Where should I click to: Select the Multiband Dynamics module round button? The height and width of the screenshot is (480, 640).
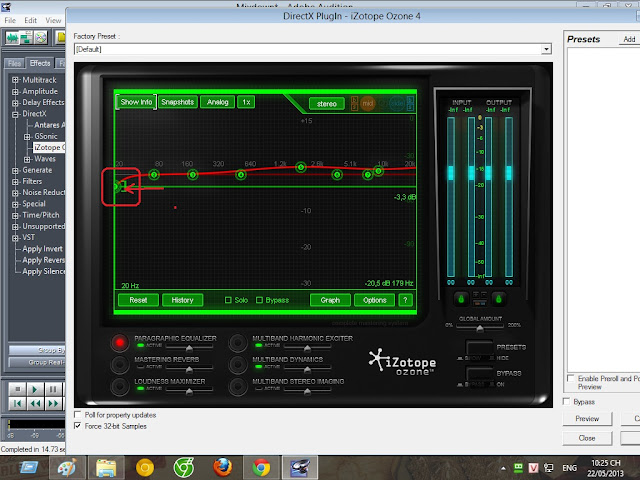pyautogui.click(x=238, y=364)
